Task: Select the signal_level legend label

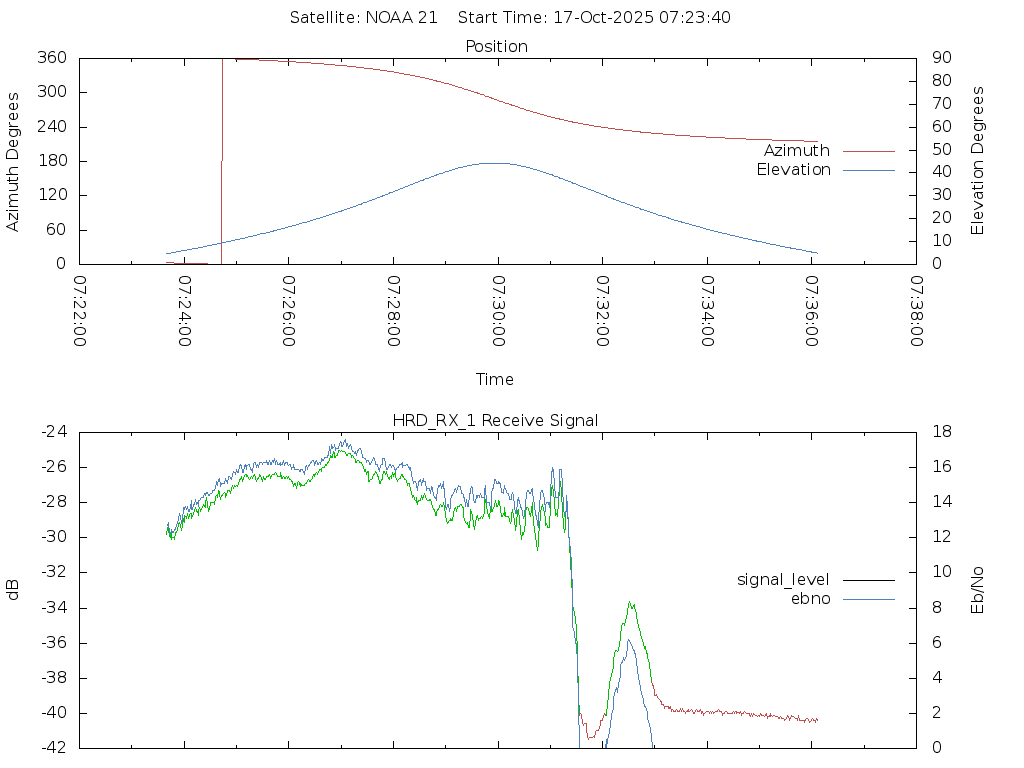Action: (784, 579)
